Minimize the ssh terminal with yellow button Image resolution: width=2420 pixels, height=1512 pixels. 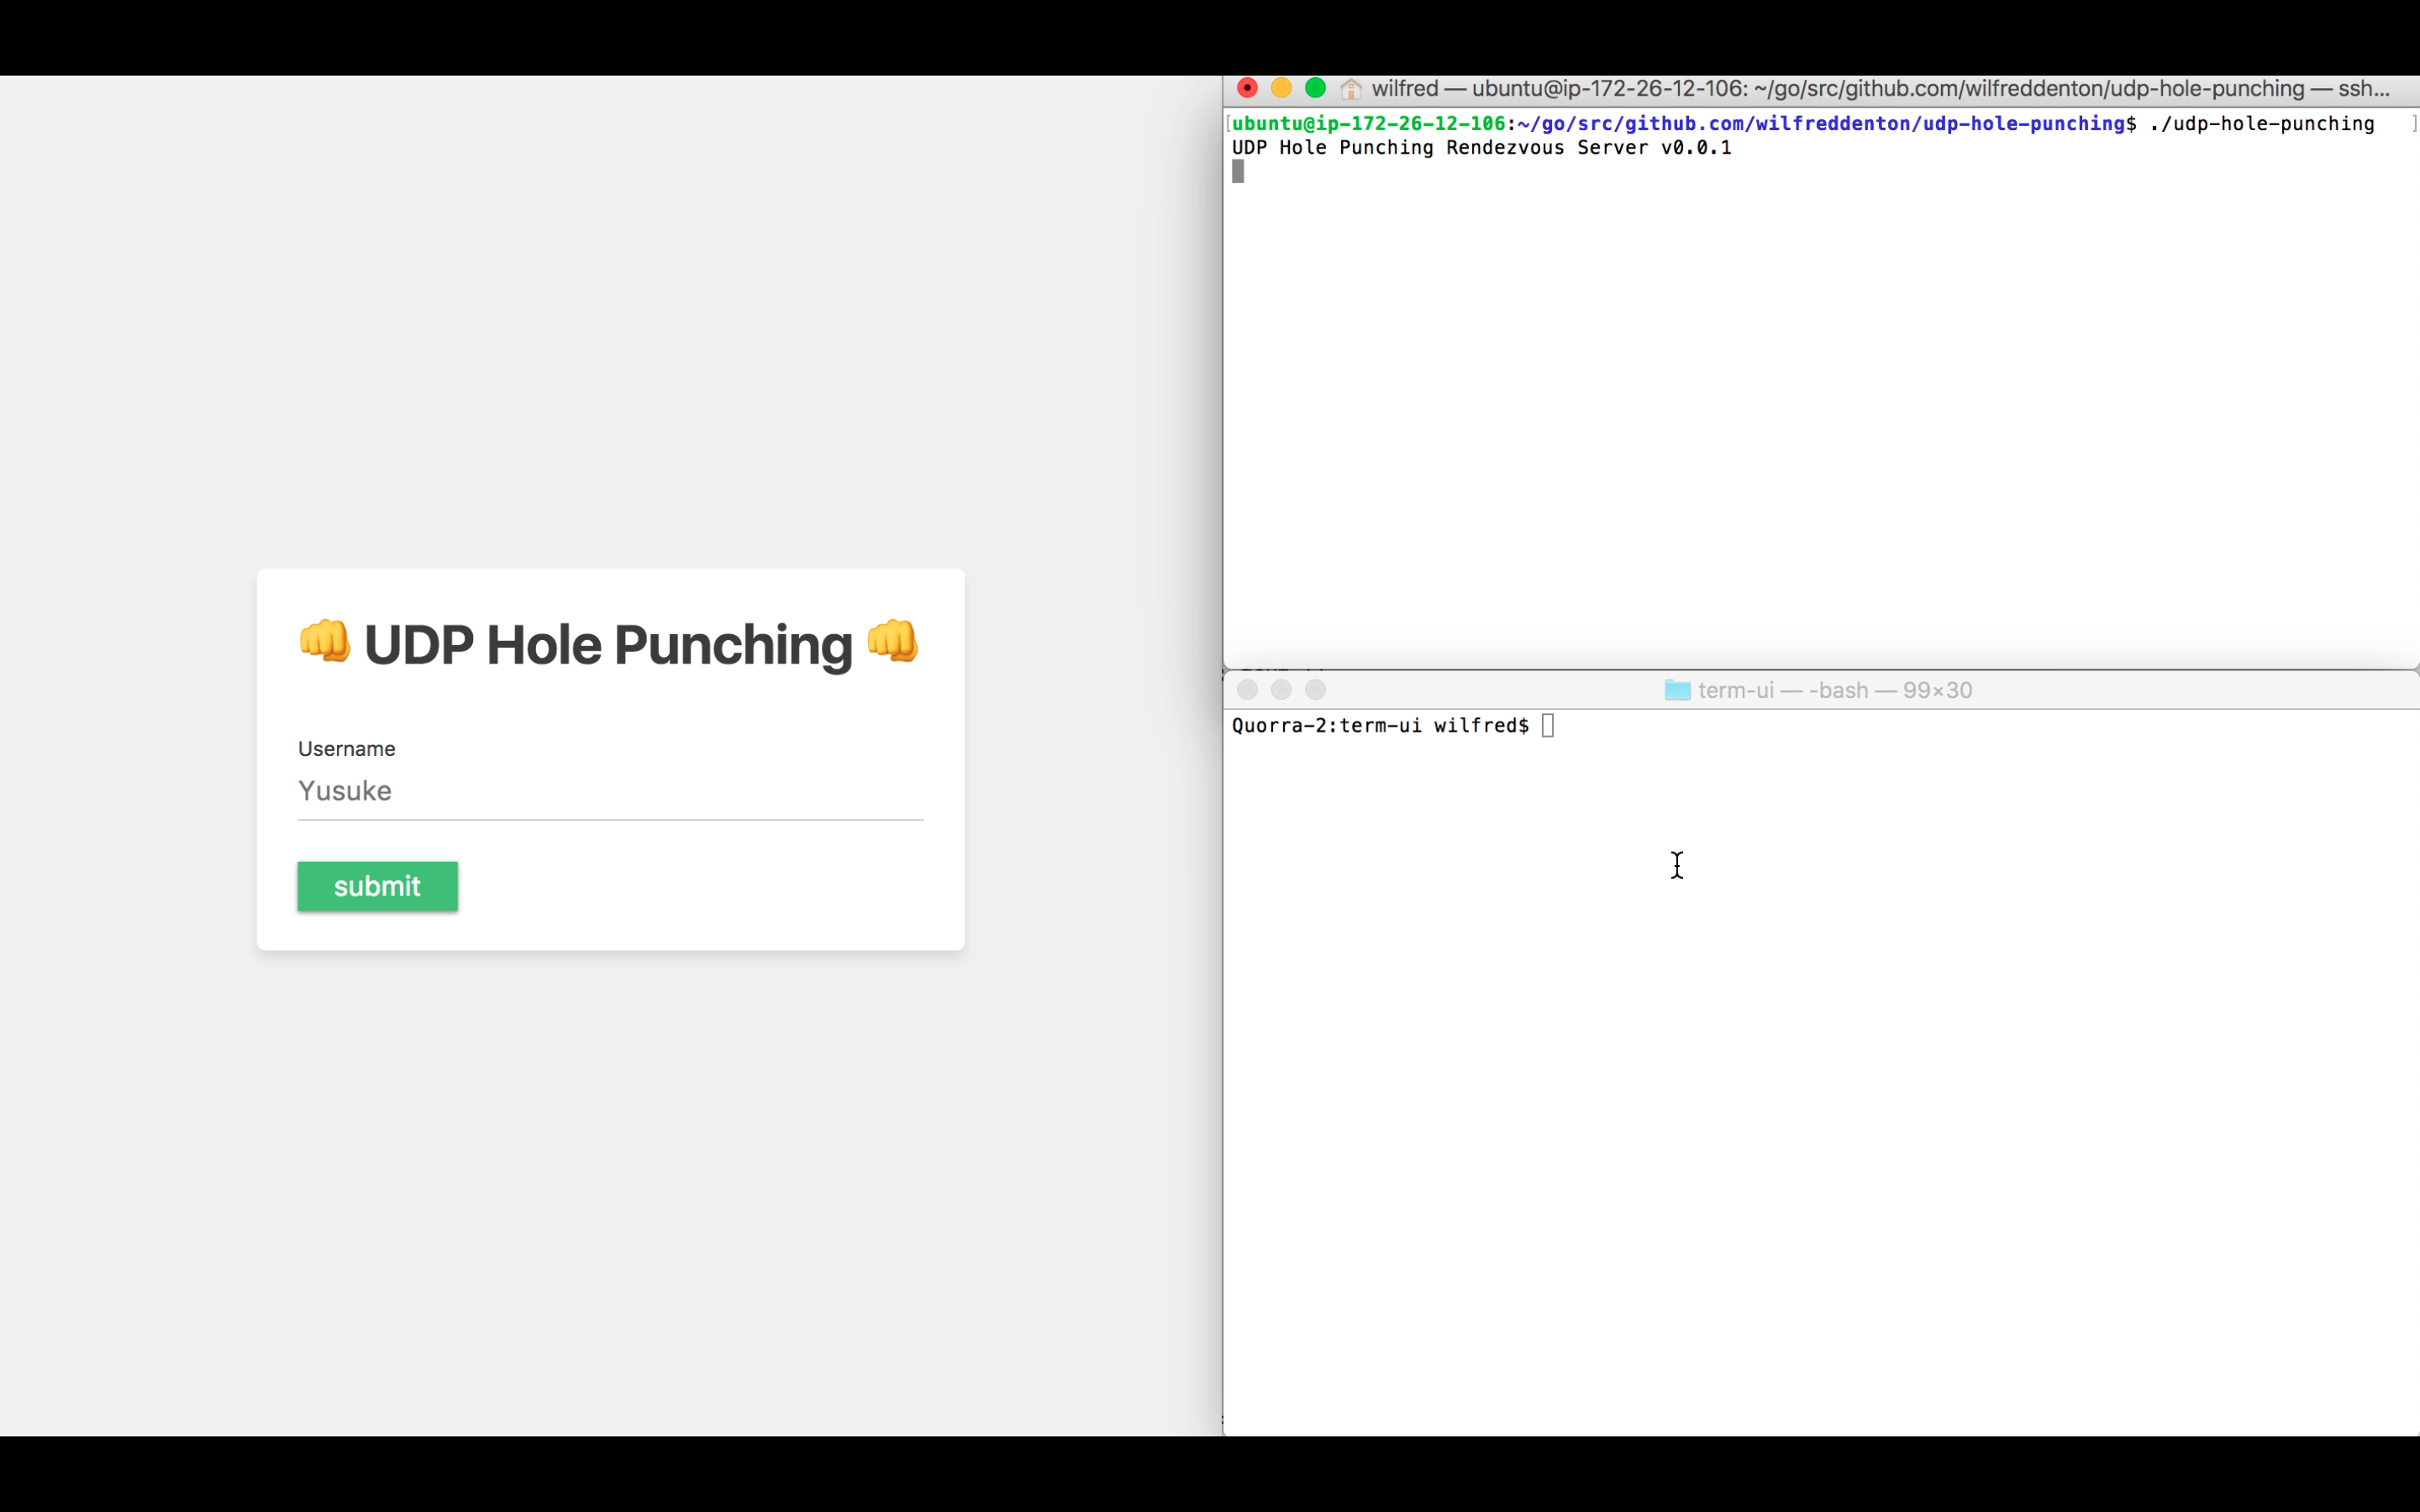(x=1281, y=88)
